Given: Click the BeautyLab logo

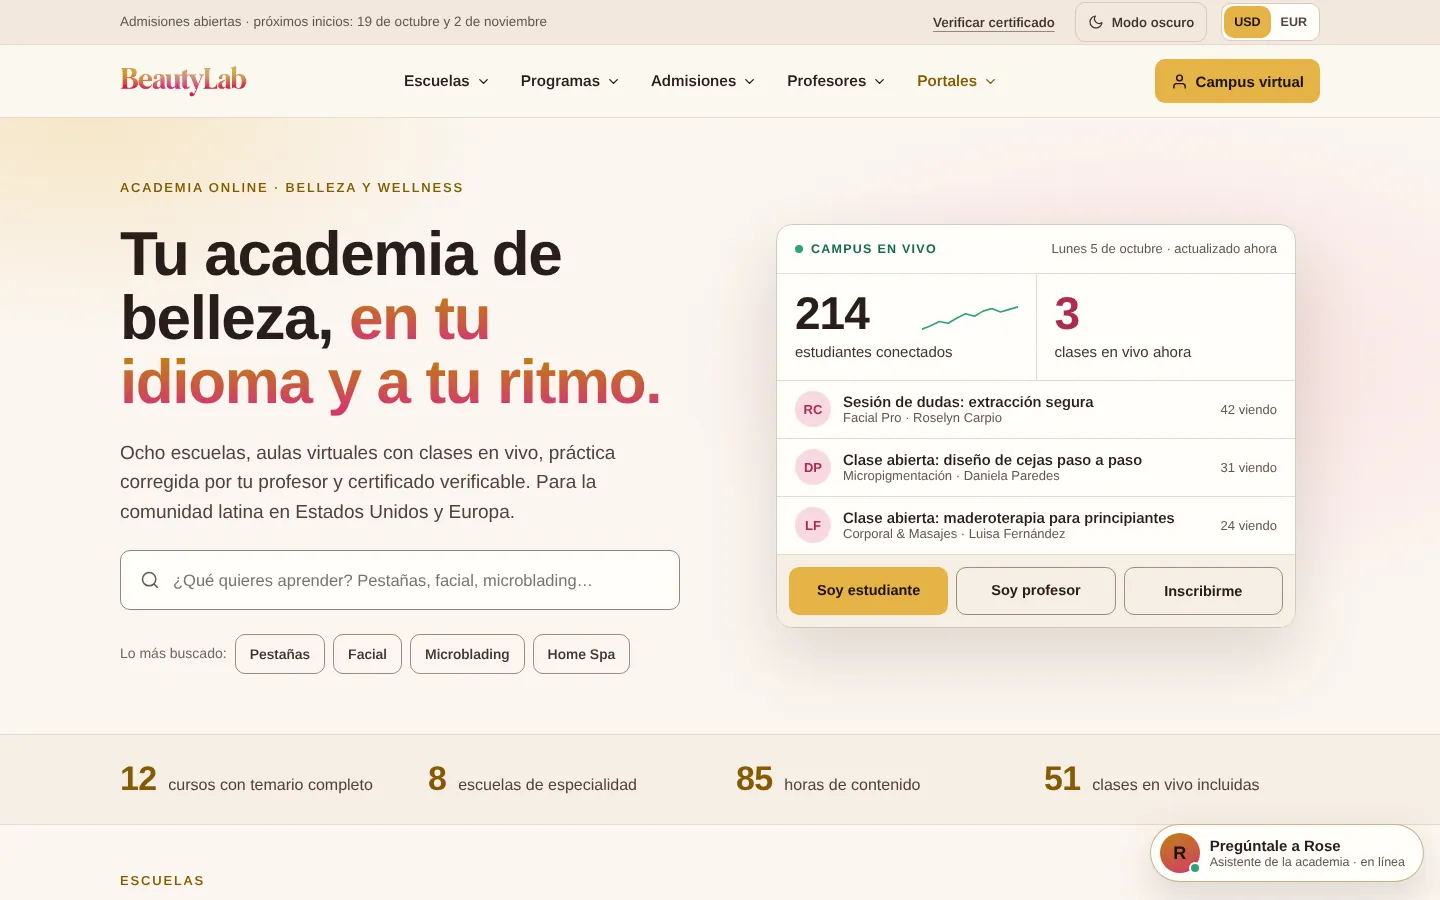Looking at the screenshot, I should 183,80.
